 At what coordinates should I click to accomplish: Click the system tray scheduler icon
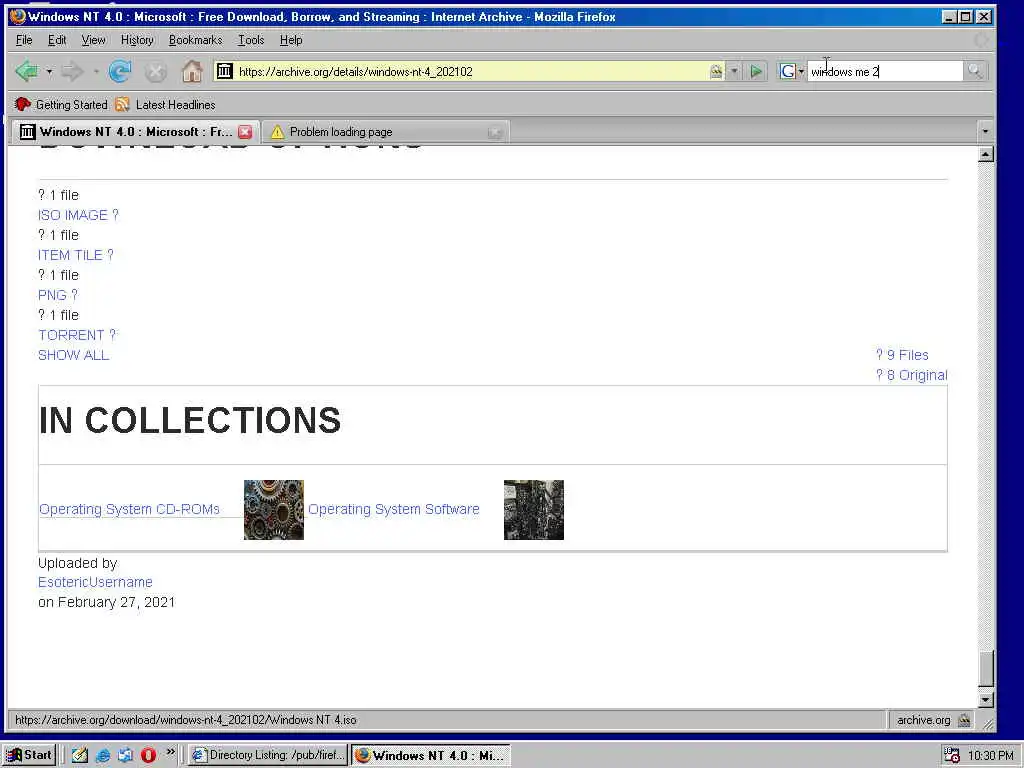tap(952, 756)
